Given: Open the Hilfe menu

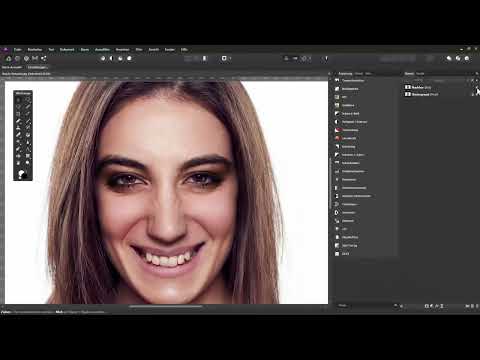Looking at the screenshot, I should coord(184,50).
